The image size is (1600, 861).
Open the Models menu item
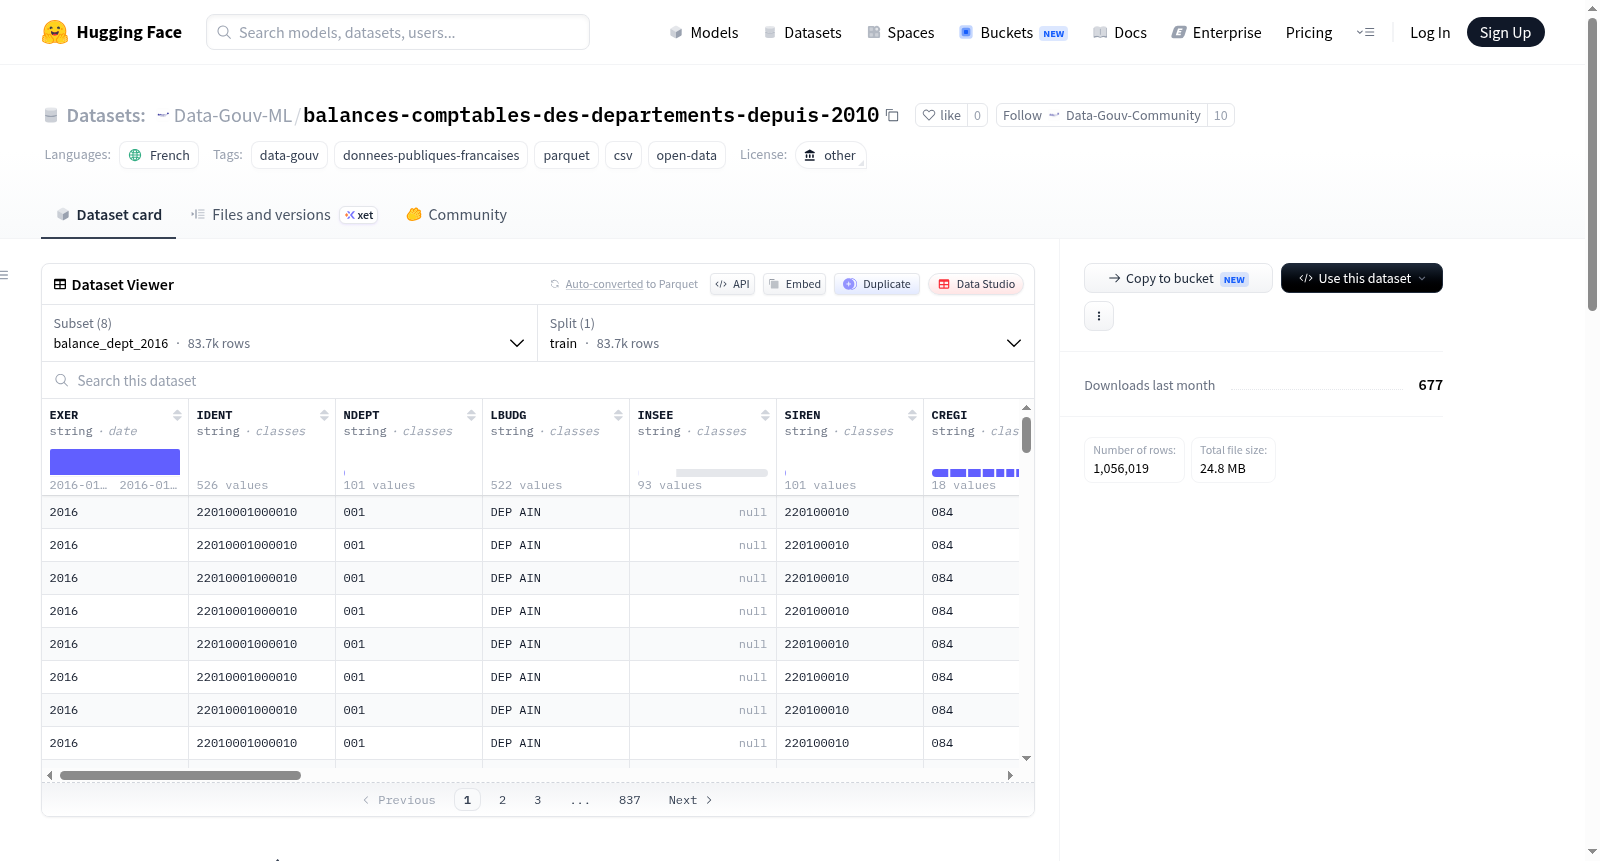pyautogui.click(x=704, y=32)
